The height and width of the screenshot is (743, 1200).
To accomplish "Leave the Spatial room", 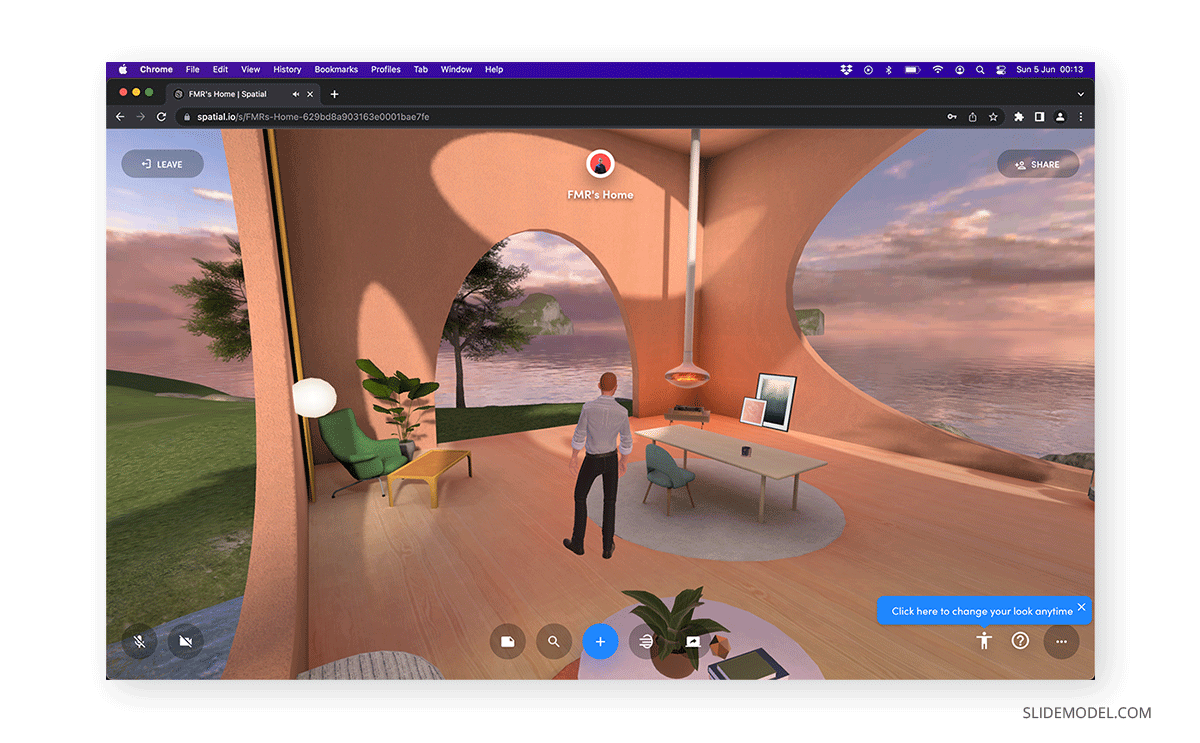I will pos(162,164).
